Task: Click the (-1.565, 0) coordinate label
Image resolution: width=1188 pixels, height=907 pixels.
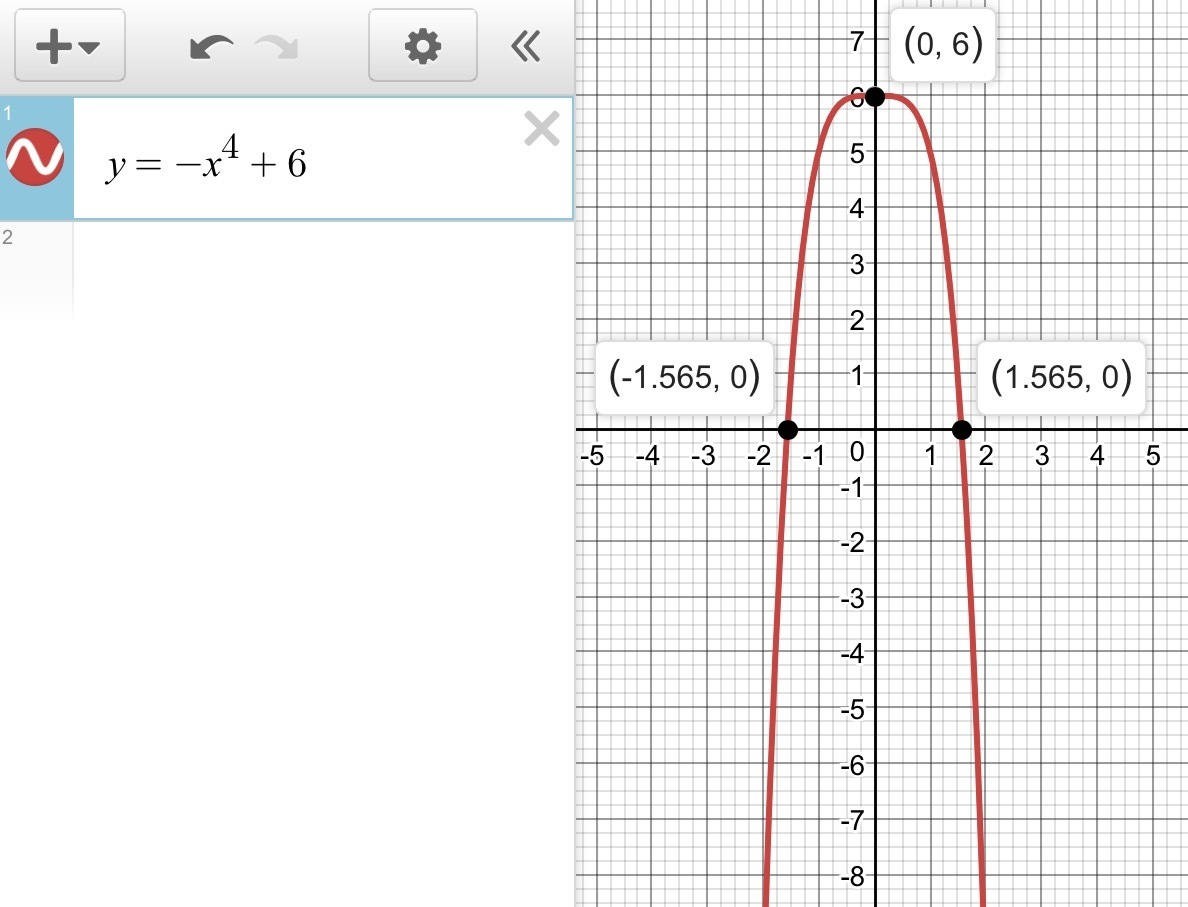Action: (684, 377)
